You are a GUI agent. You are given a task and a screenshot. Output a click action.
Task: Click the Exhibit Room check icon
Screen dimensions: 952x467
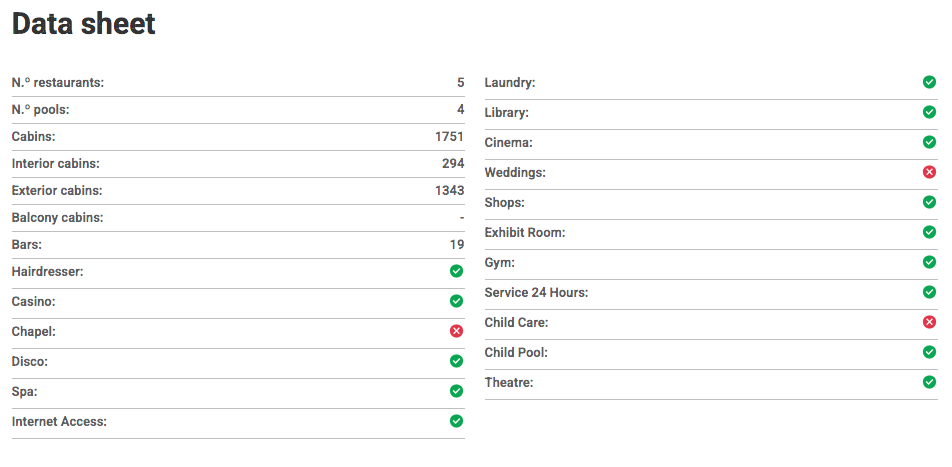pos(929,232)
